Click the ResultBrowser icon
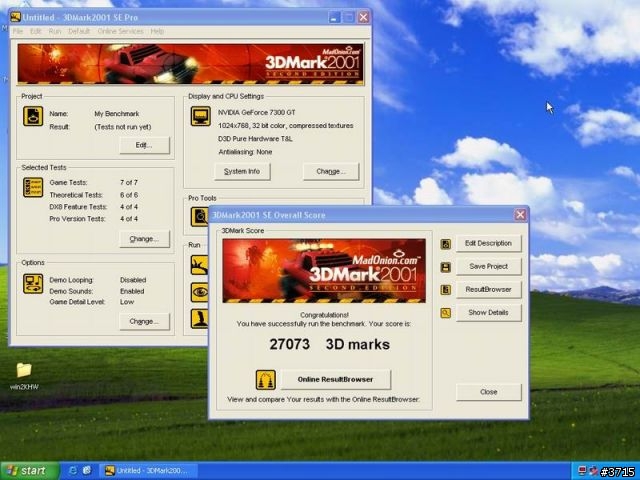640x480 pixels. point(446,290)
